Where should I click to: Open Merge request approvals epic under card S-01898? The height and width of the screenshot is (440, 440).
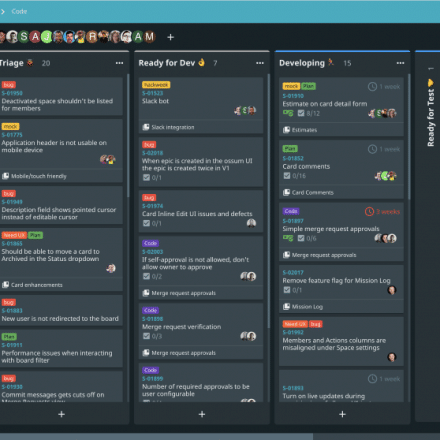179,353
